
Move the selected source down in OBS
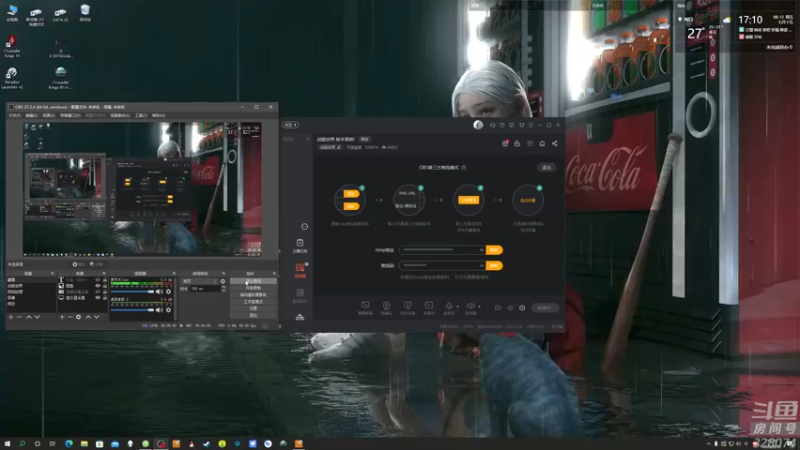tap(96, 317)
